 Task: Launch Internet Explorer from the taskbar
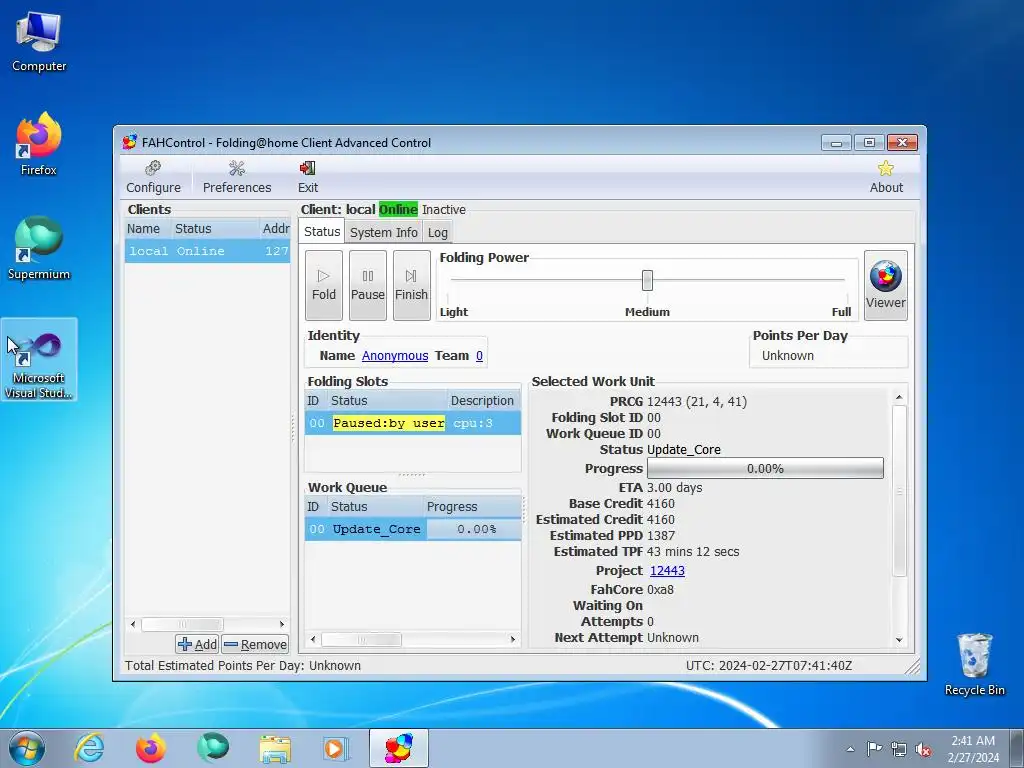[89, 748]
